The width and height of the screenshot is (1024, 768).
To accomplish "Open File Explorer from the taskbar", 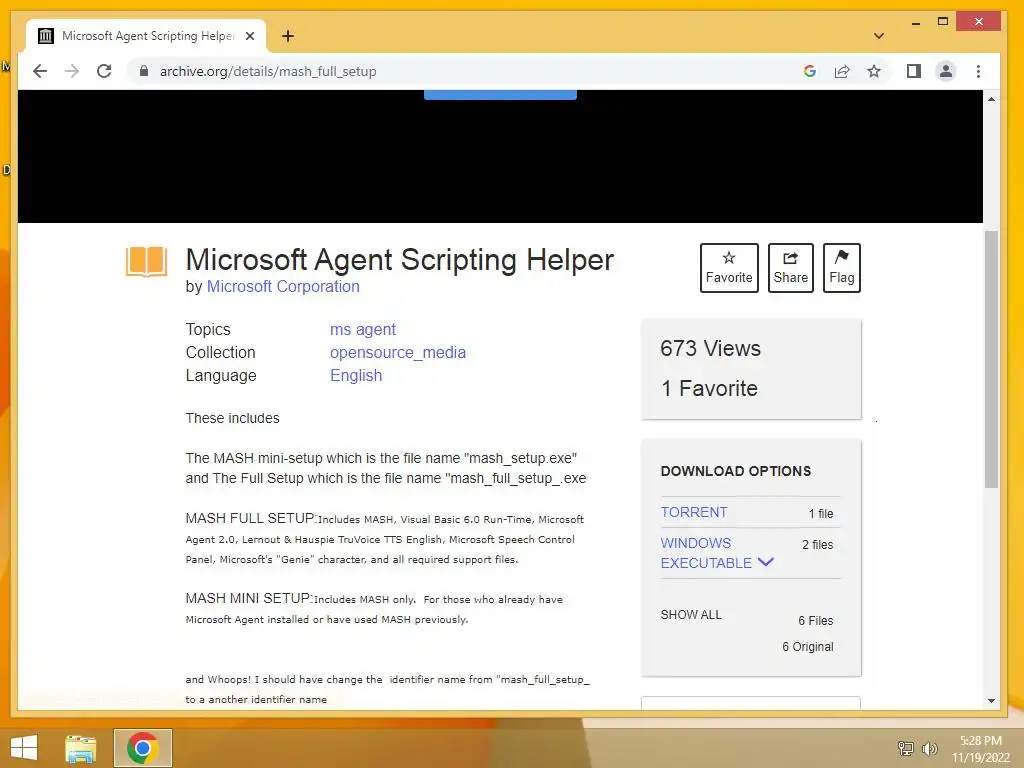I will [81, 748].
